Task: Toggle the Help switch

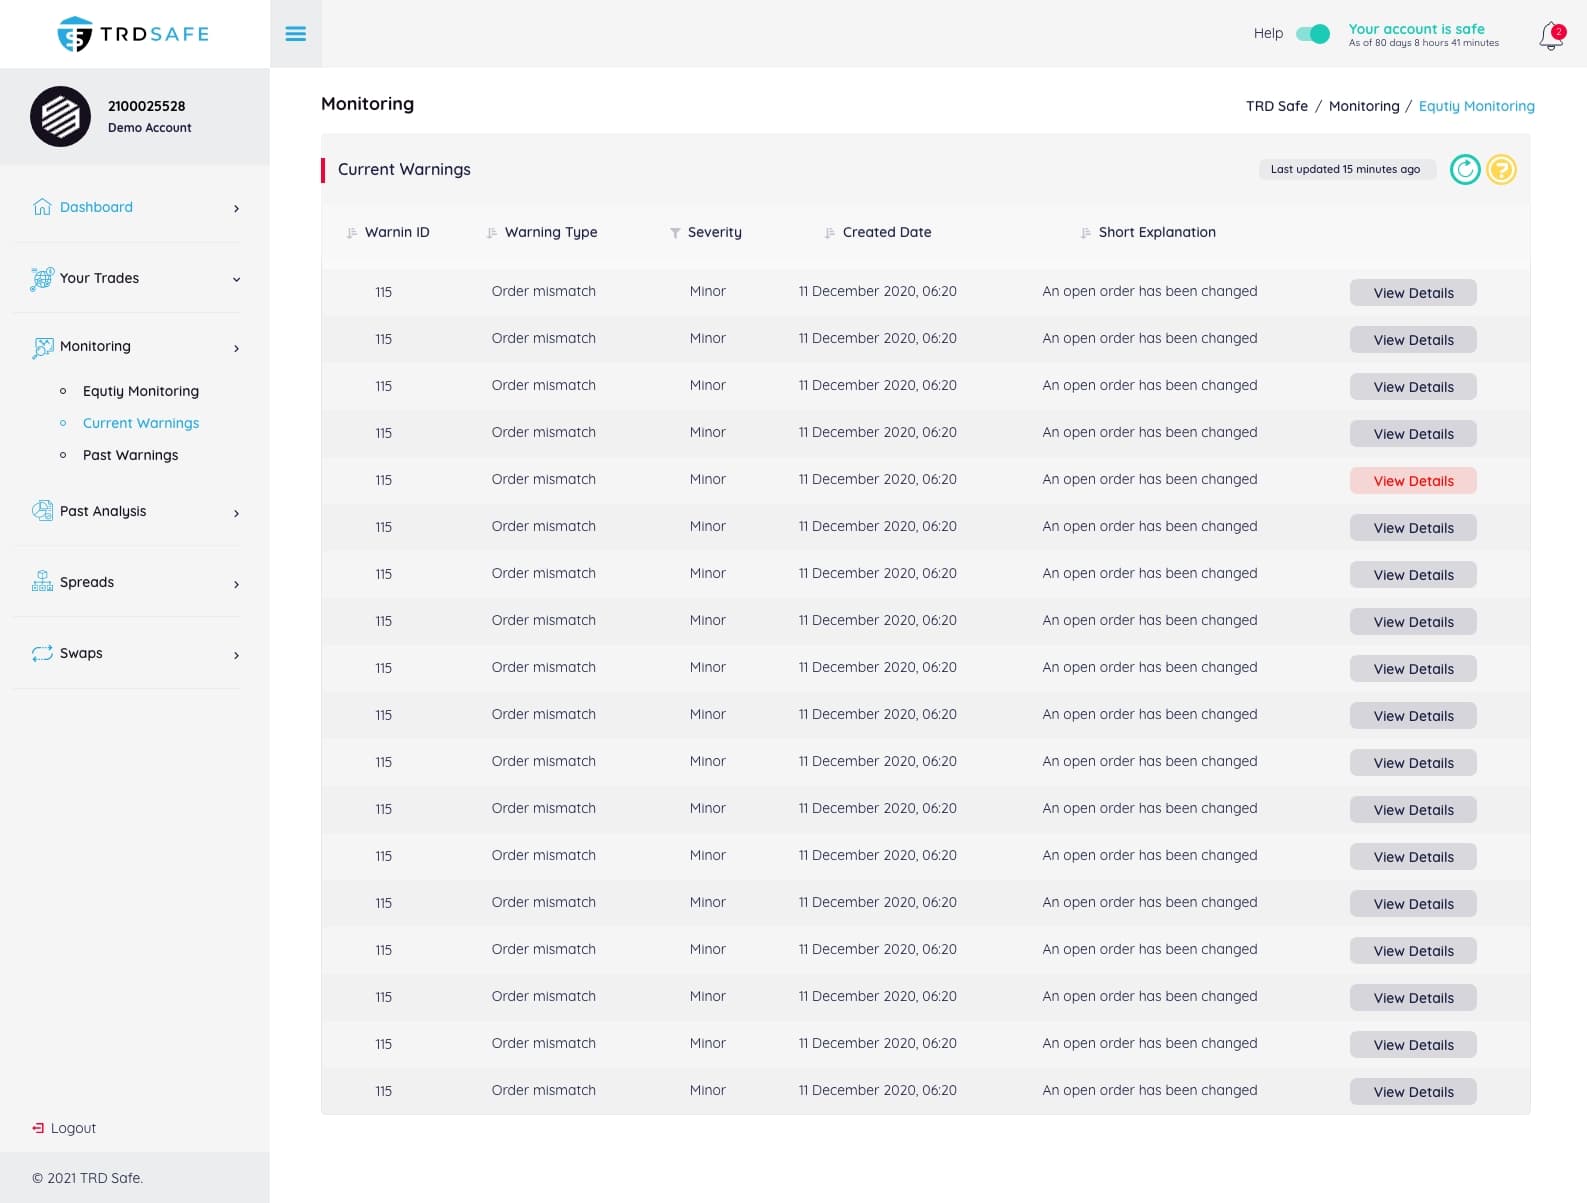Action: (1312, 34)
